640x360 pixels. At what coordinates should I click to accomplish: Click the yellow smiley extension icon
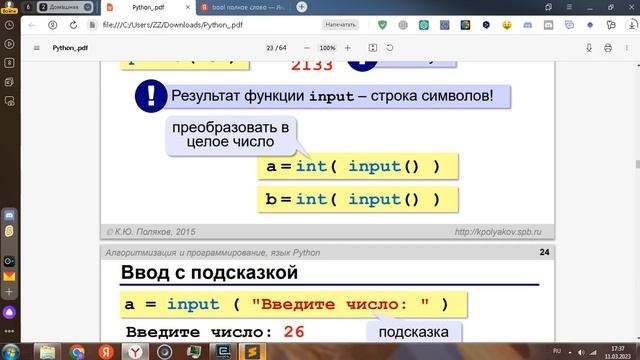click(x=507, y=25)
